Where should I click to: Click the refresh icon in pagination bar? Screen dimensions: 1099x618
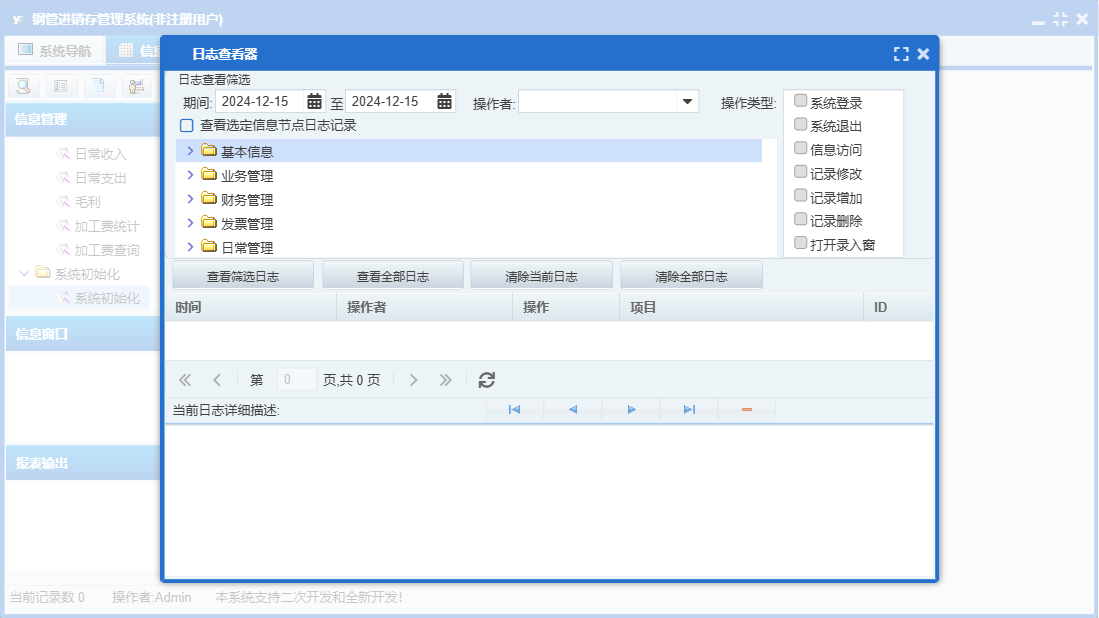486,380
